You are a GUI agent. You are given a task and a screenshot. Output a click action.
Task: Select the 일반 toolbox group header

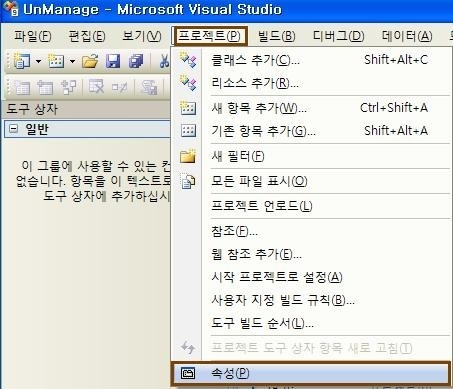point(87,129)
